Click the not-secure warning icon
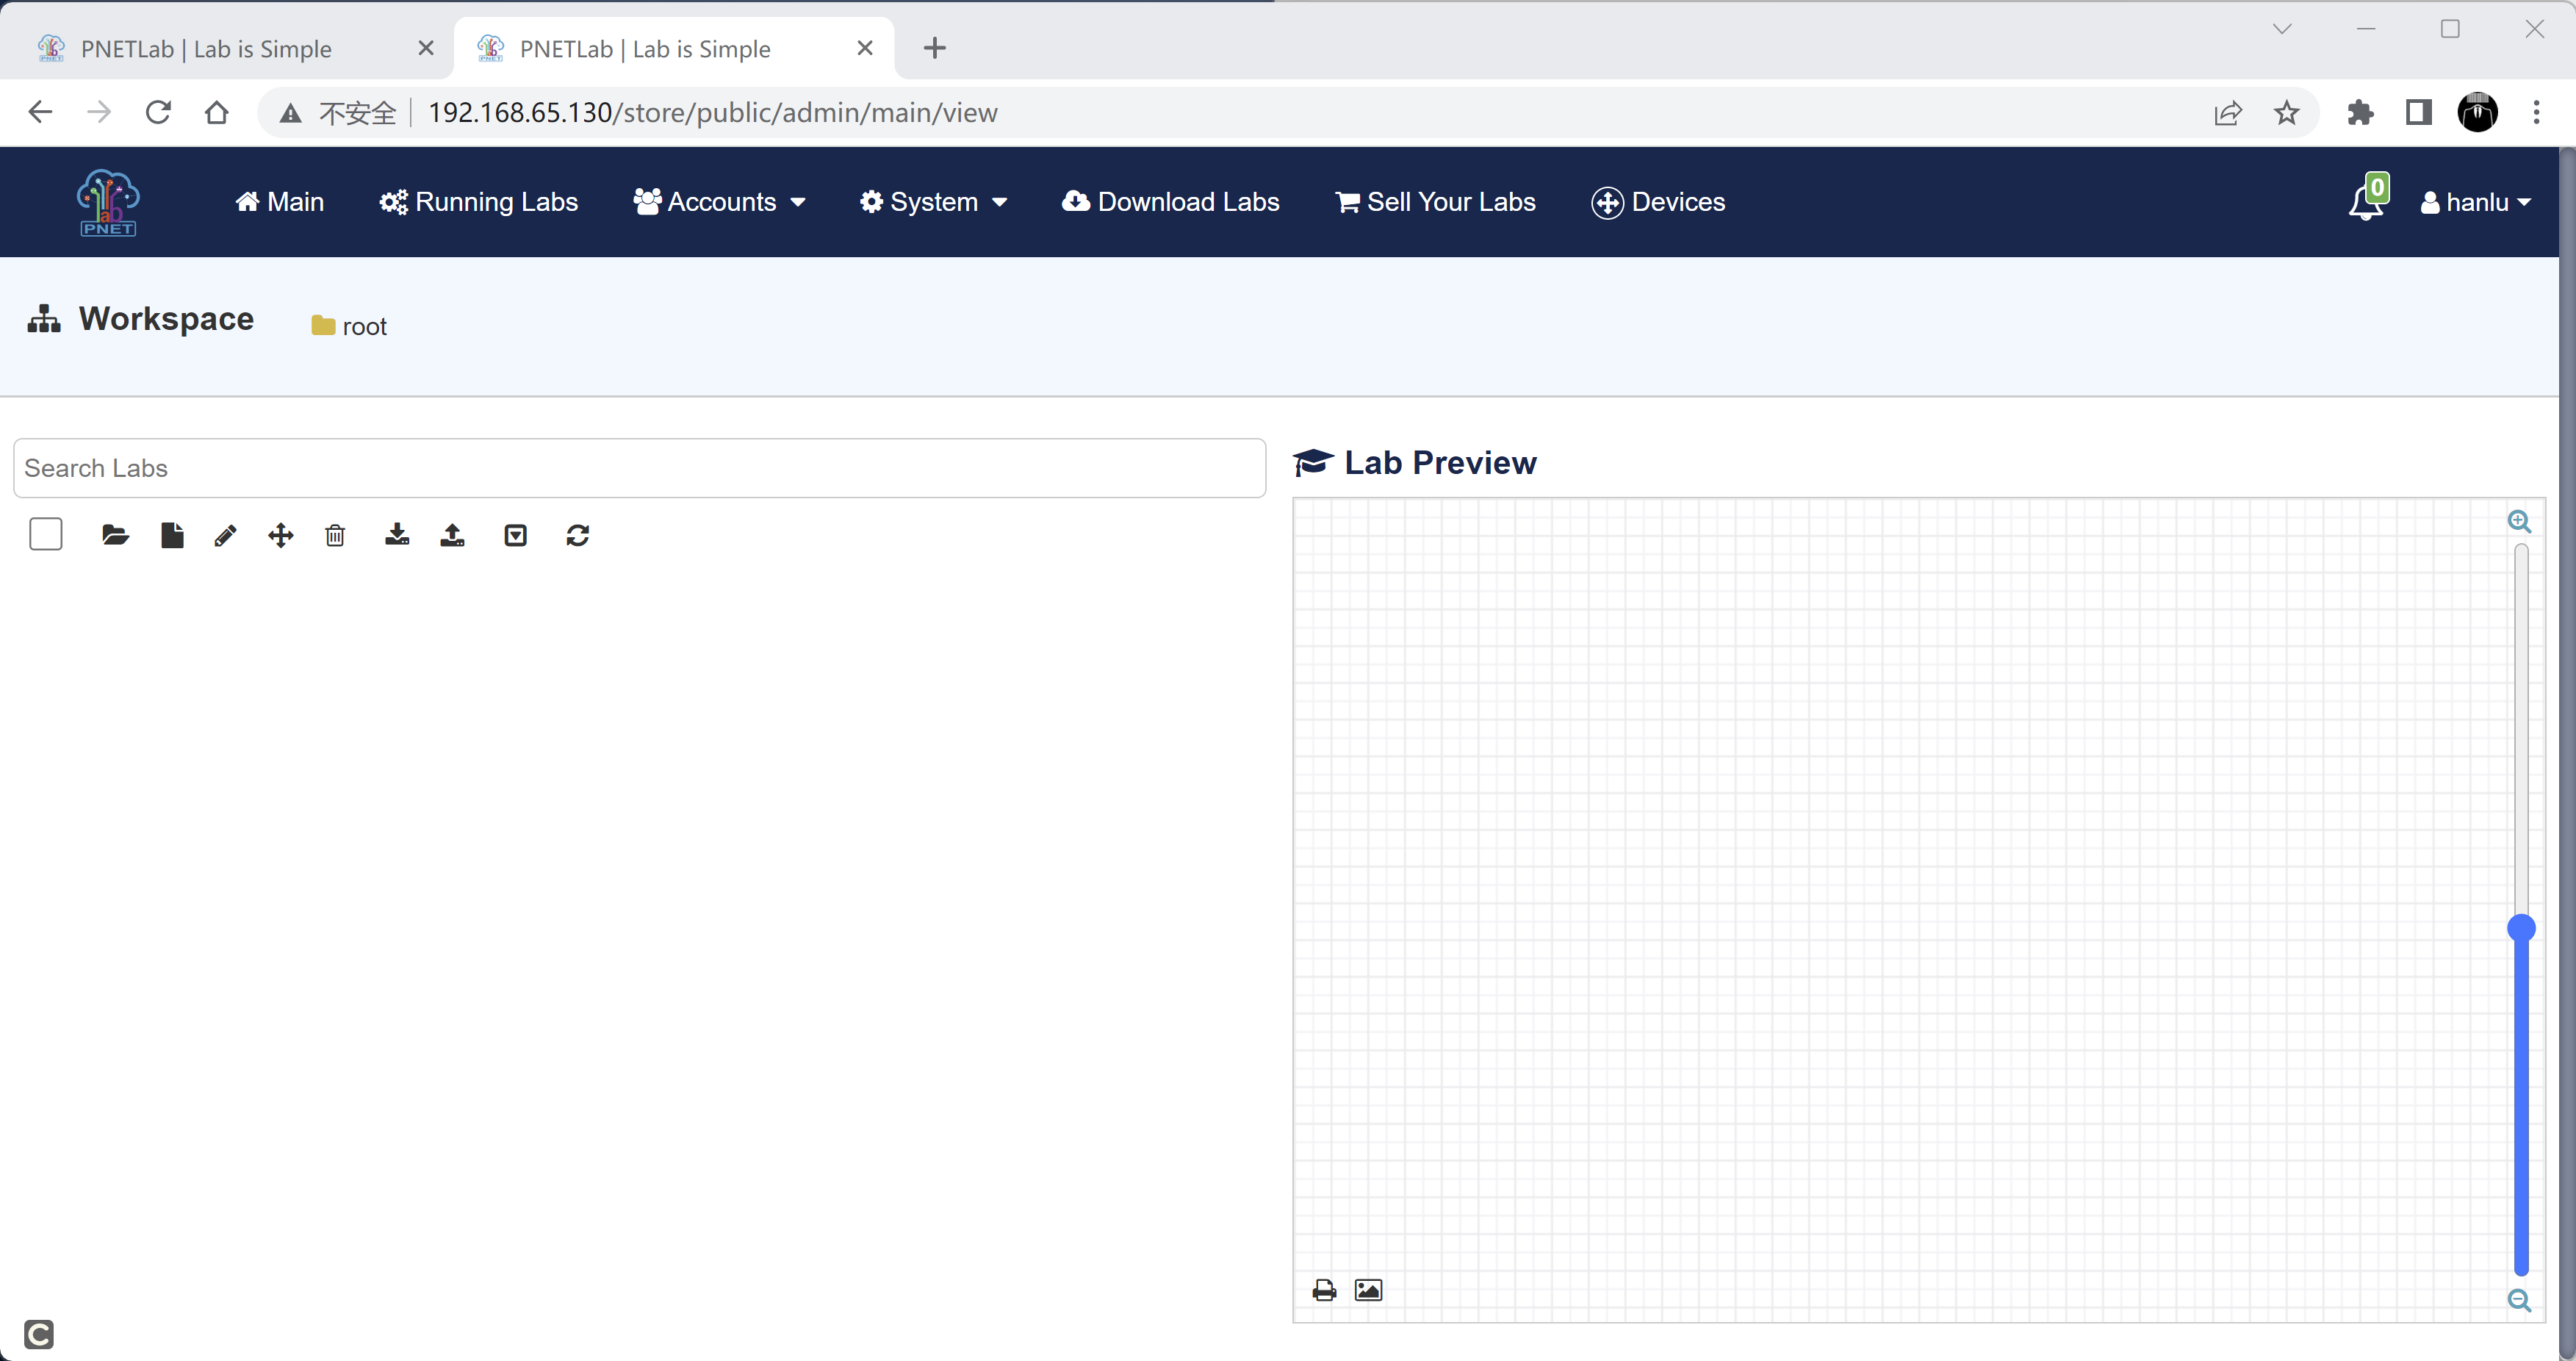Viewport: 2576px width, 1361px height. coord(290,113)
